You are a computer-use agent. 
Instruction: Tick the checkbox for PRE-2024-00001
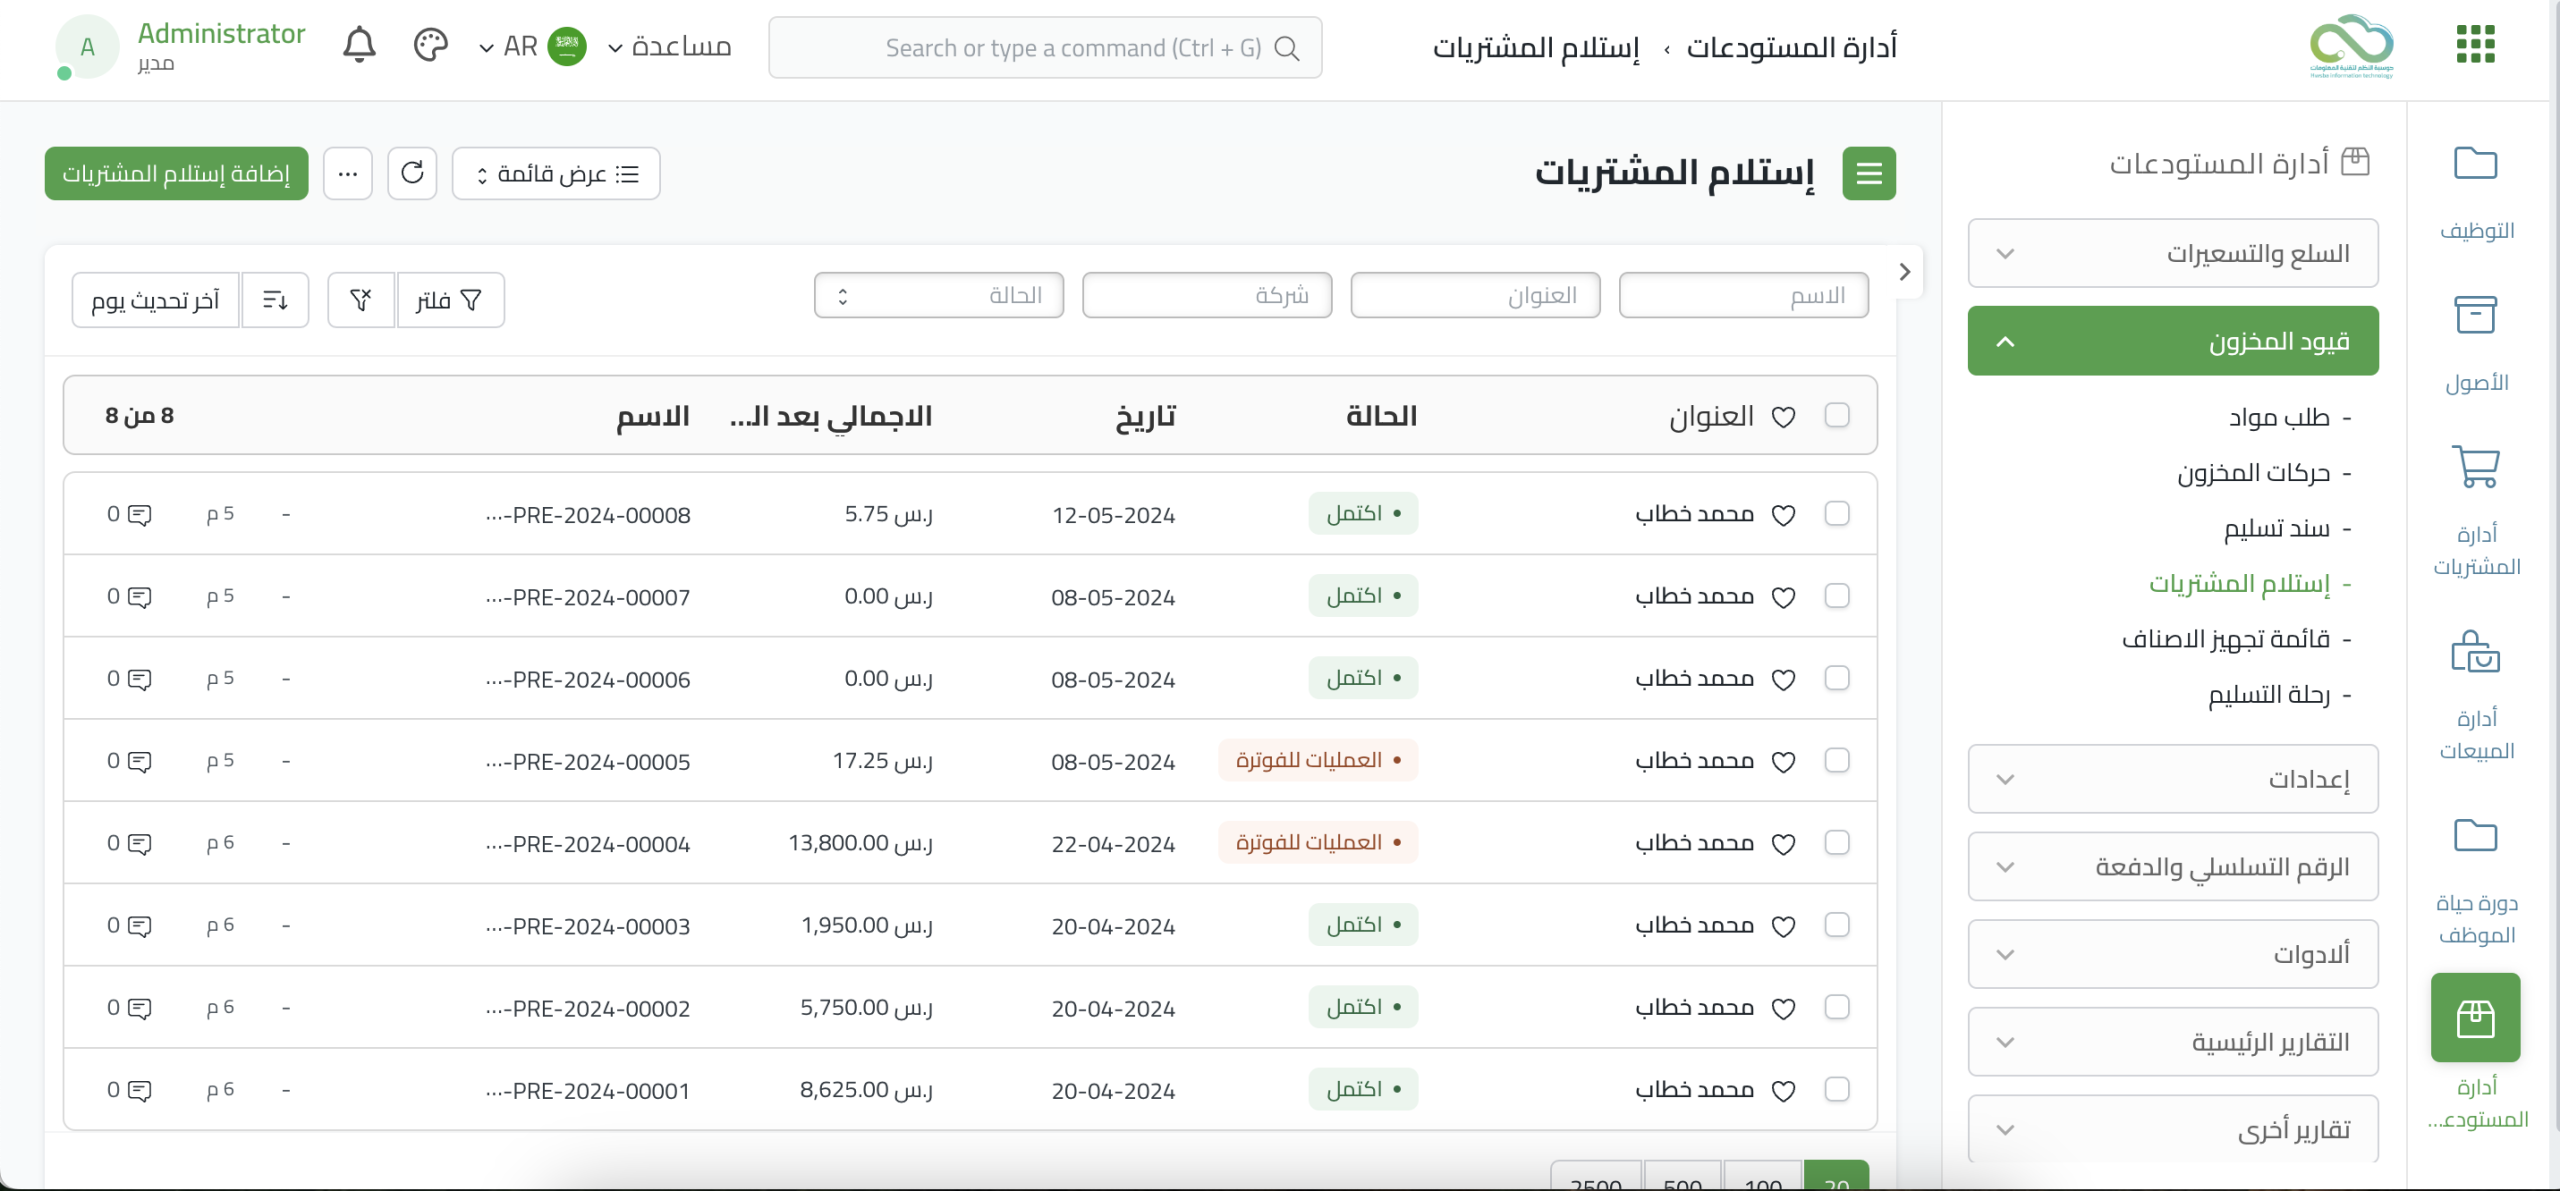[1836, 1090]
